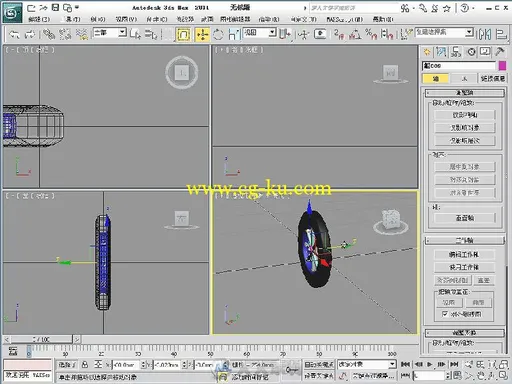Open the selection filter 全部 dropdown
Screen dimensions: 512x384
point(110,33)
